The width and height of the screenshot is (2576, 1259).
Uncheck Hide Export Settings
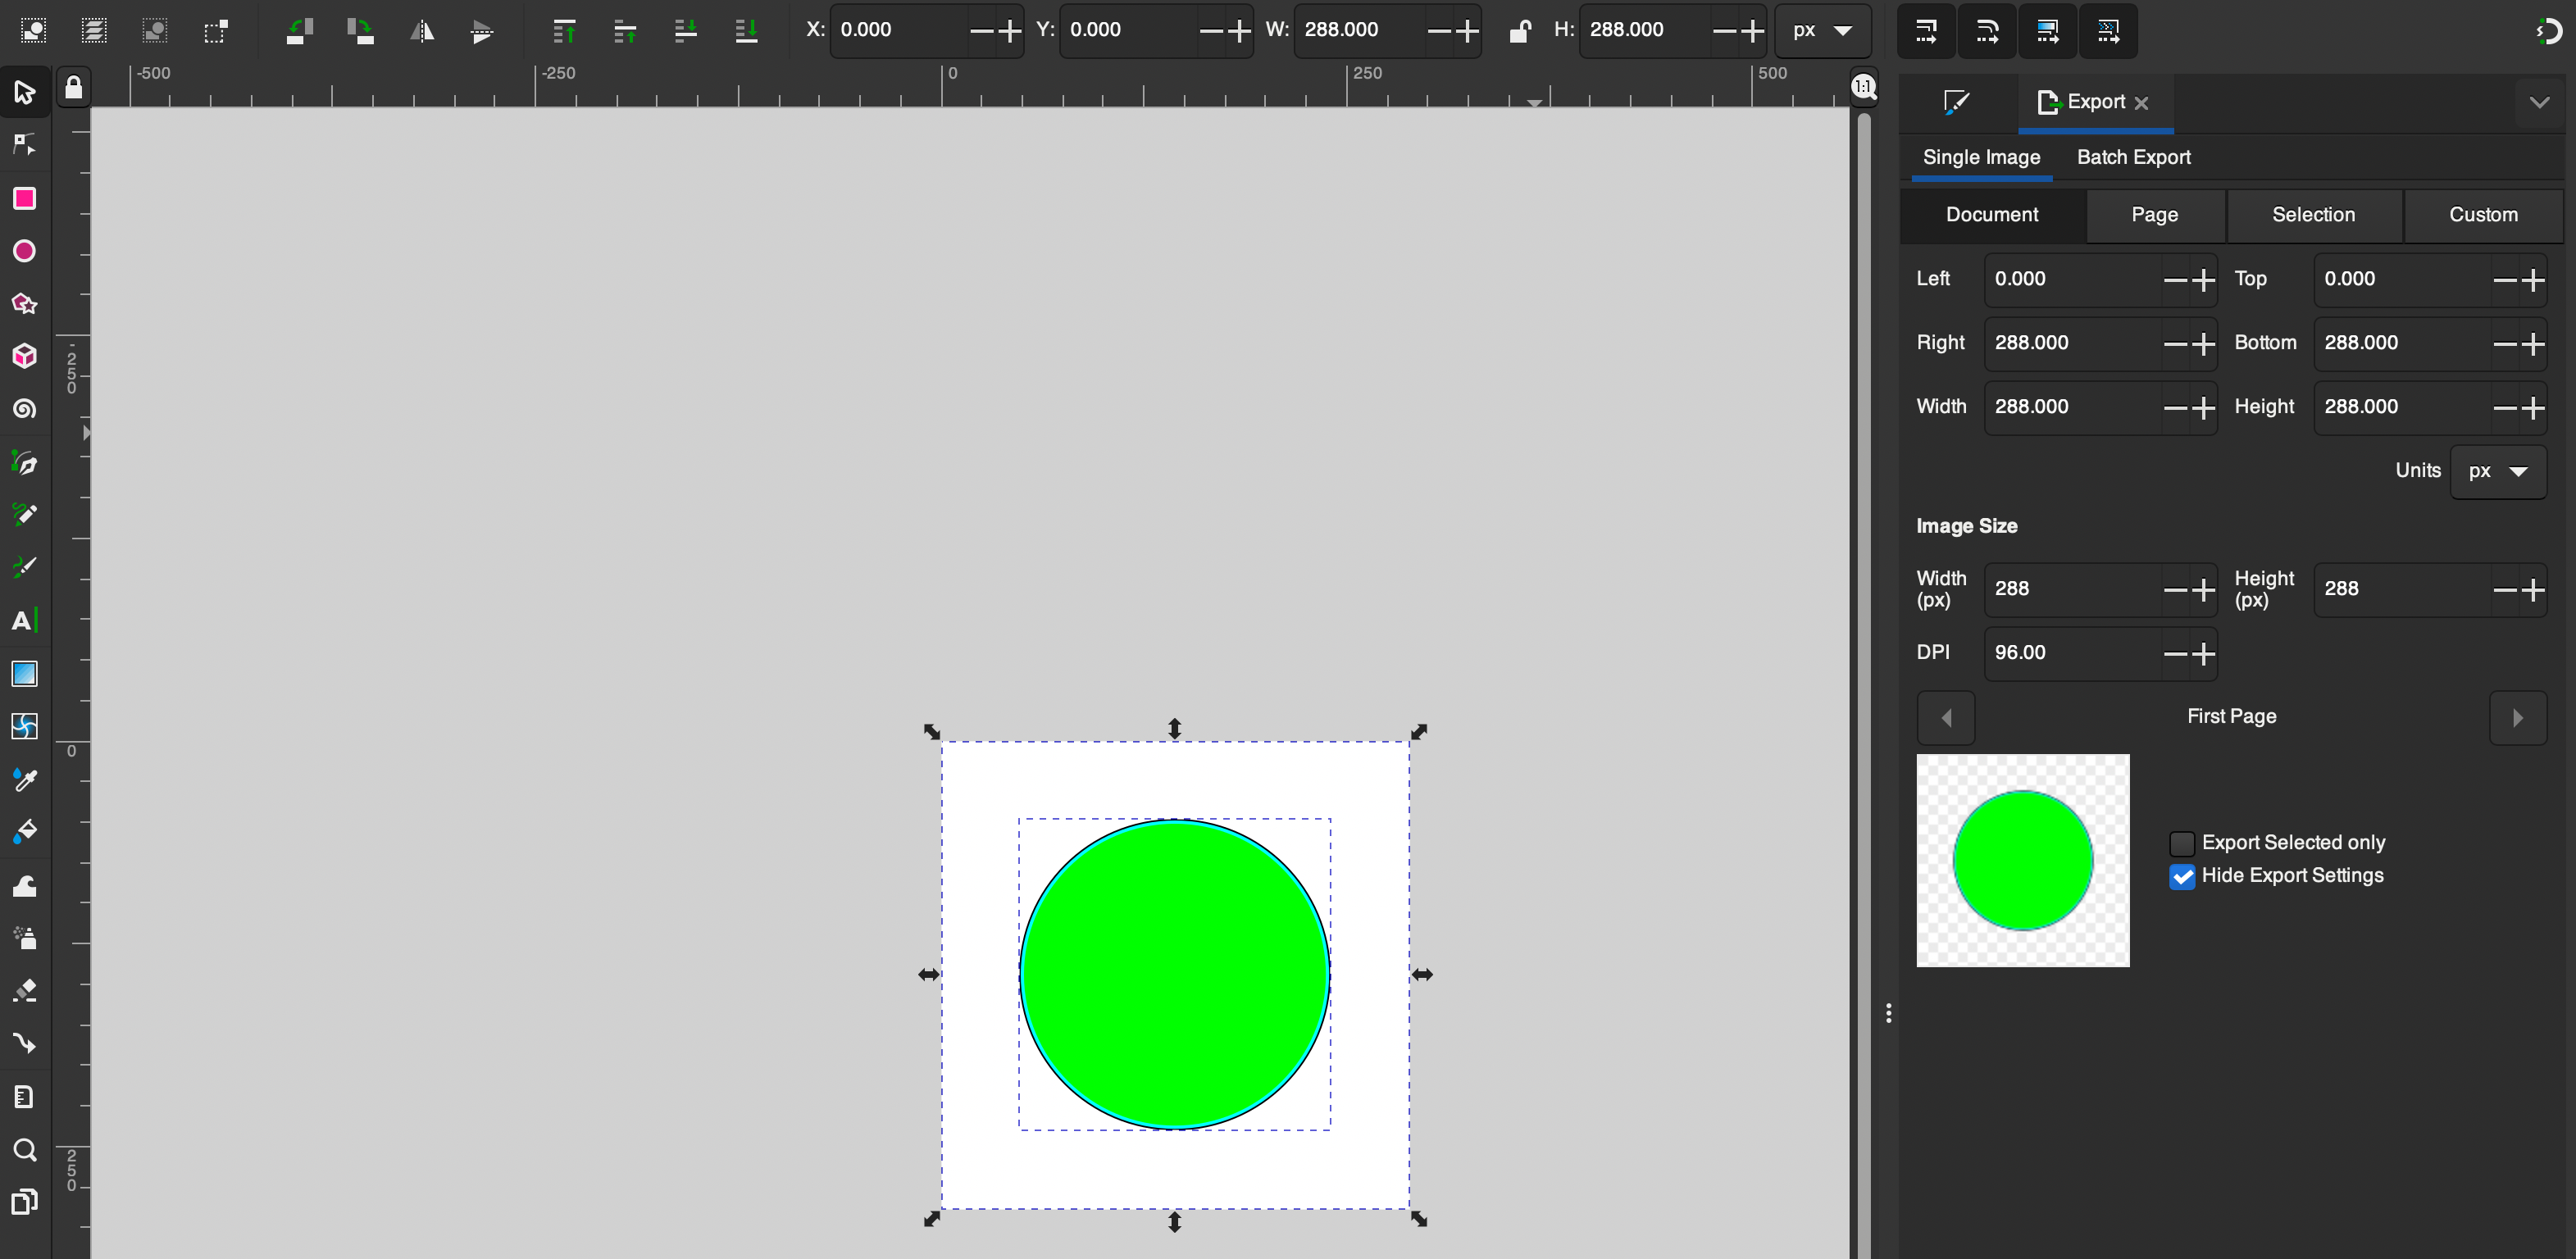pos(2181,876)
